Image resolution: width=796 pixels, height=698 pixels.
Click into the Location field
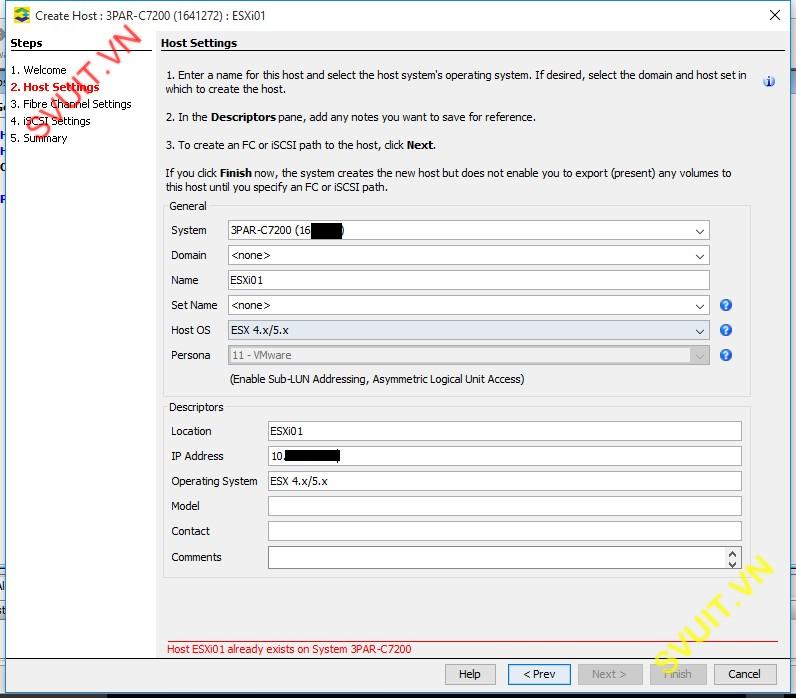click(505, 431)
